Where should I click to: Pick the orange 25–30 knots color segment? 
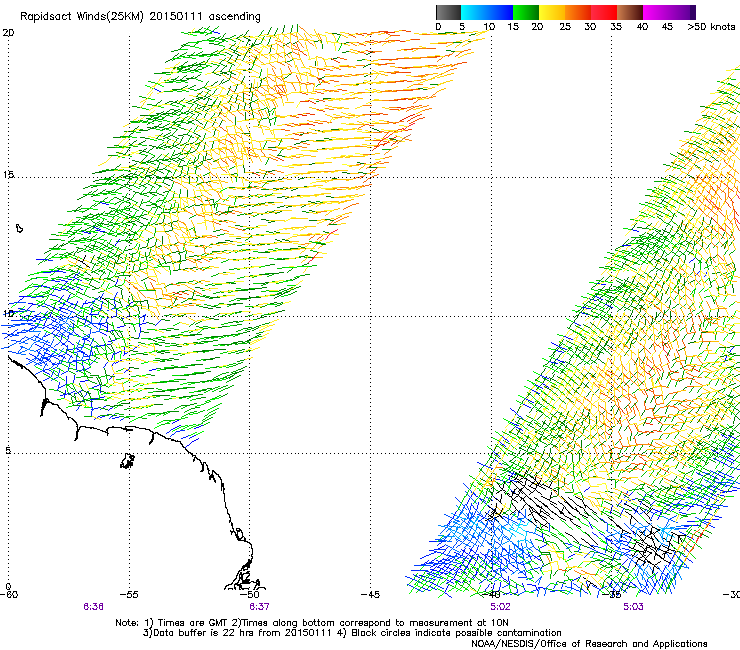[x=578, y=12]
